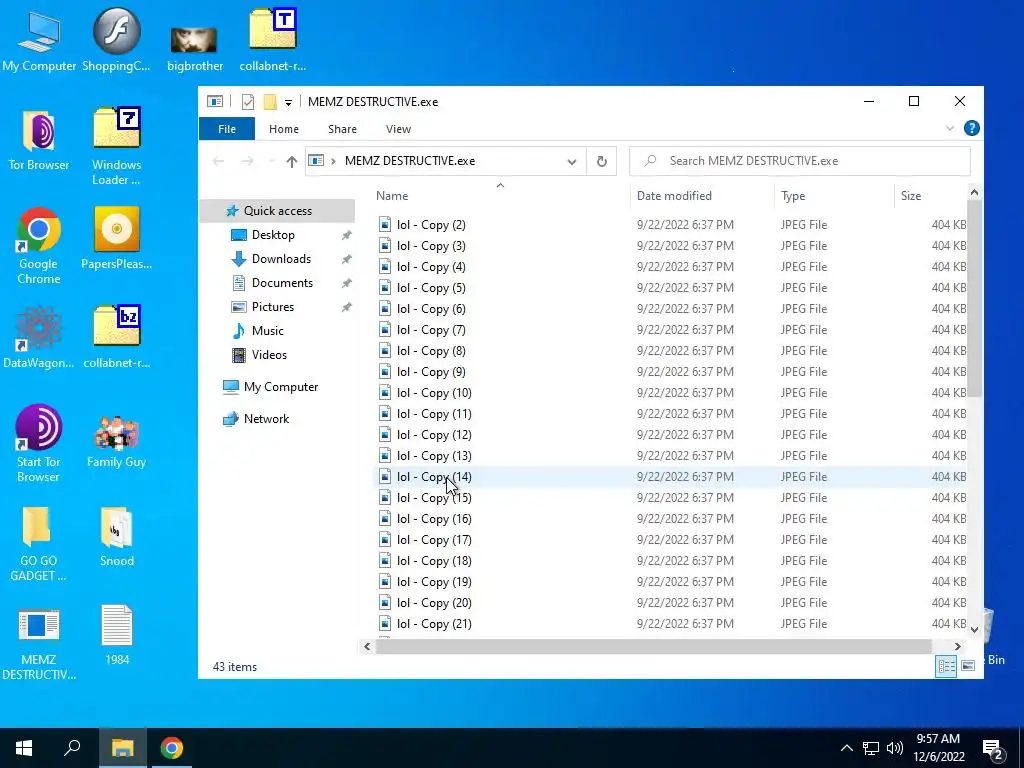The width and height of the screenshot is (1024, 768).
Task: Open taskbar clock showing 9:57 AM
Action: coord(938,748)
